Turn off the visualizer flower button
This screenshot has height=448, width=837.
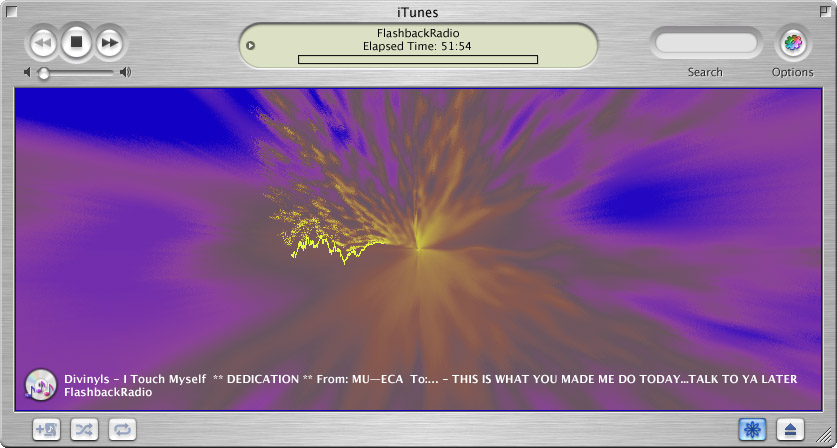753,429
